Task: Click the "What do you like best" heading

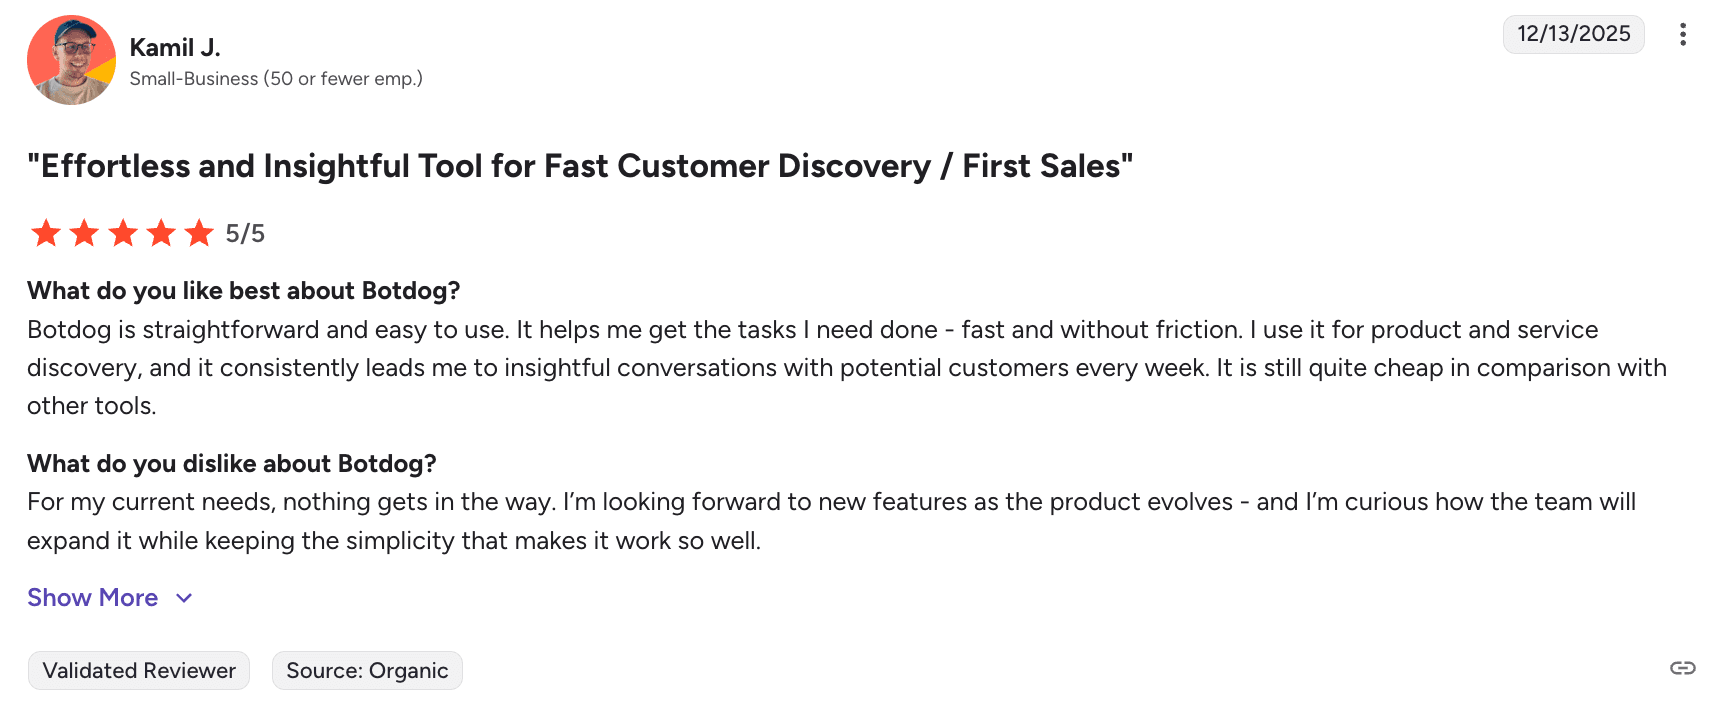Action: 244,291
